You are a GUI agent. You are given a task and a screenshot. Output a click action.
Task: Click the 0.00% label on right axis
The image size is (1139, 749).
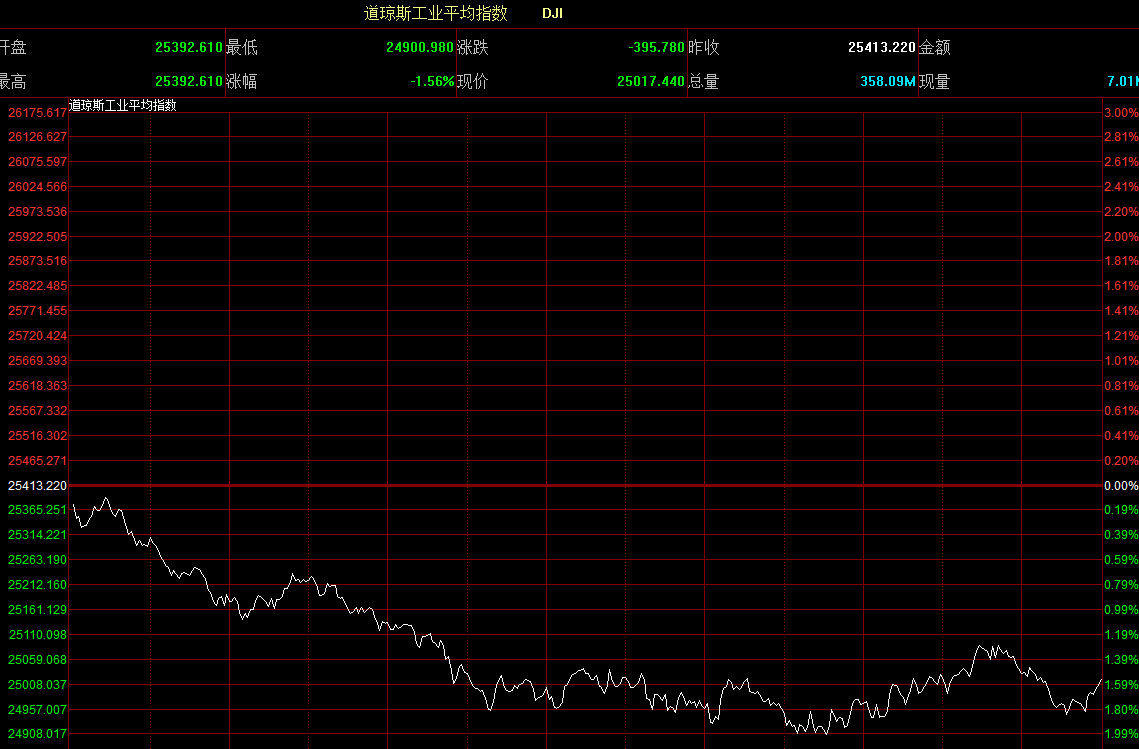pos(1120,485)
